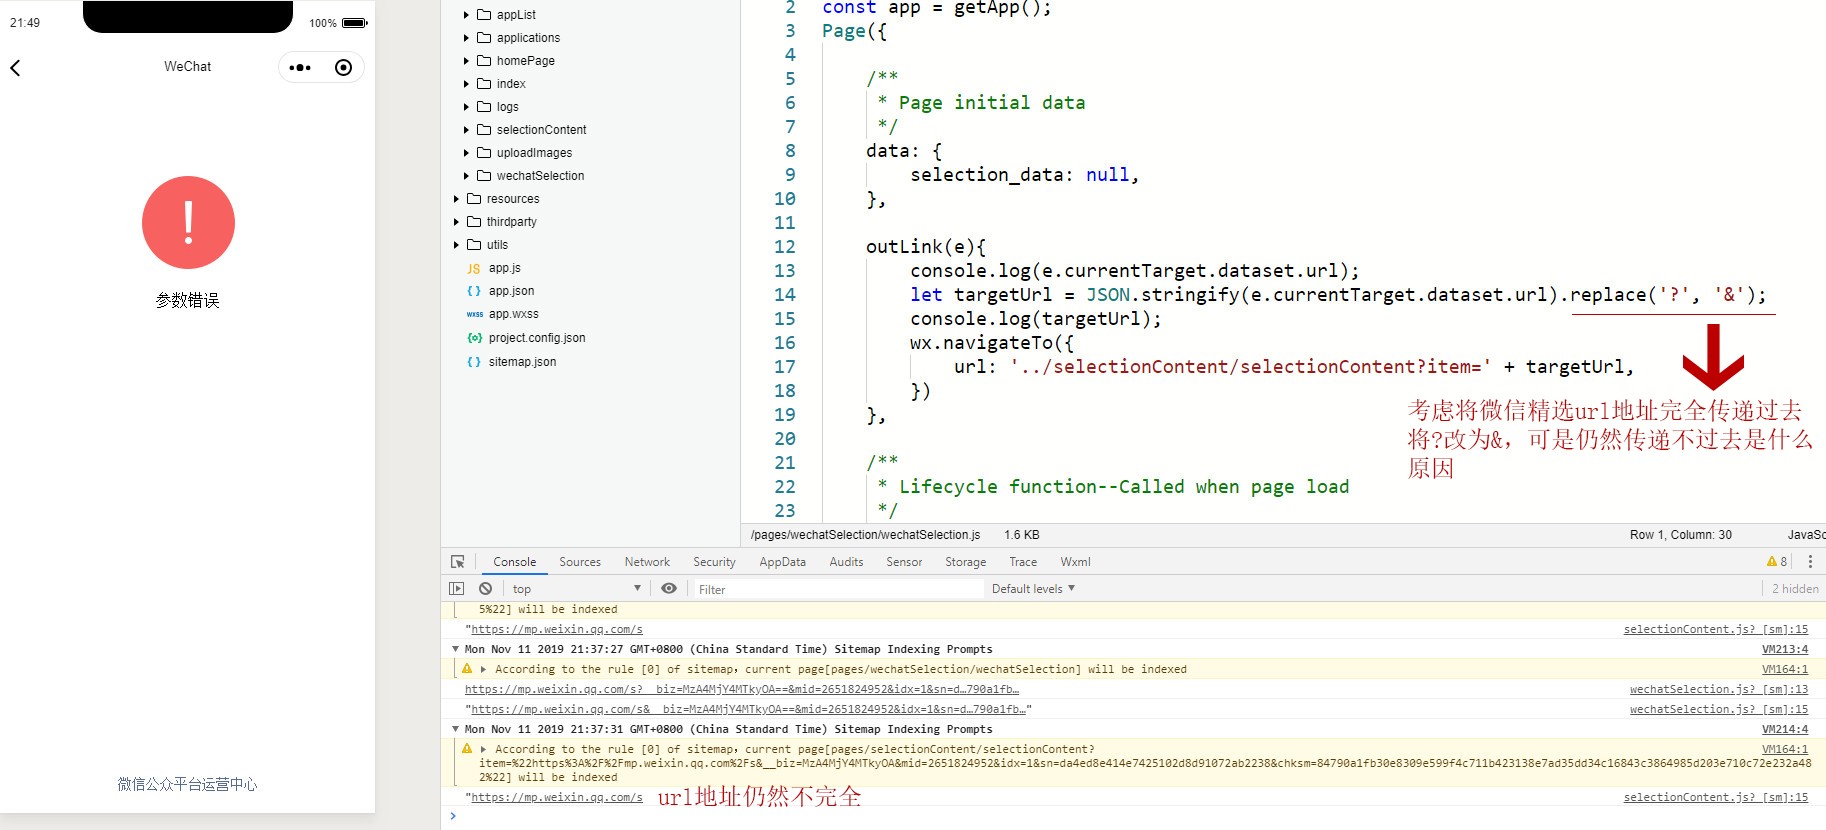This screenshot has width=1826, height=830.
Task: Activate the inspect element picker icon
Action: (x=458, y=562)
